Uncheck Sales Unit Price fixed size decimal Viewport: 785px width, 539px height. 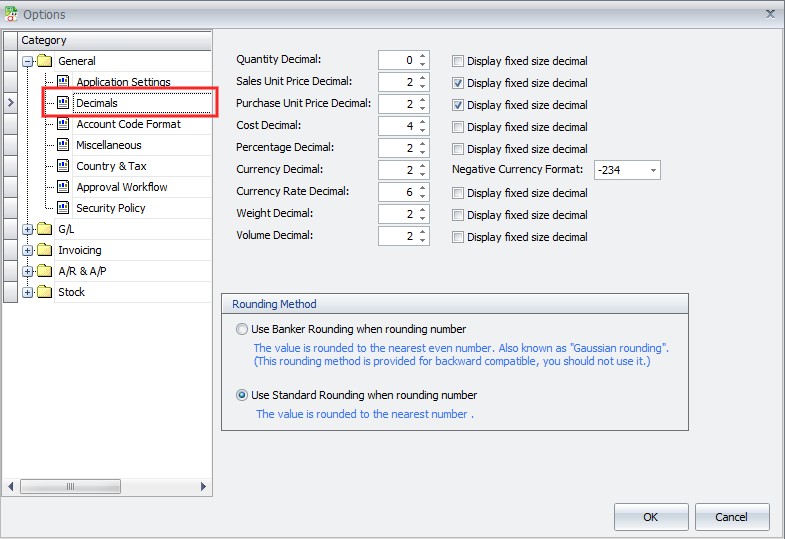[458, 83]
